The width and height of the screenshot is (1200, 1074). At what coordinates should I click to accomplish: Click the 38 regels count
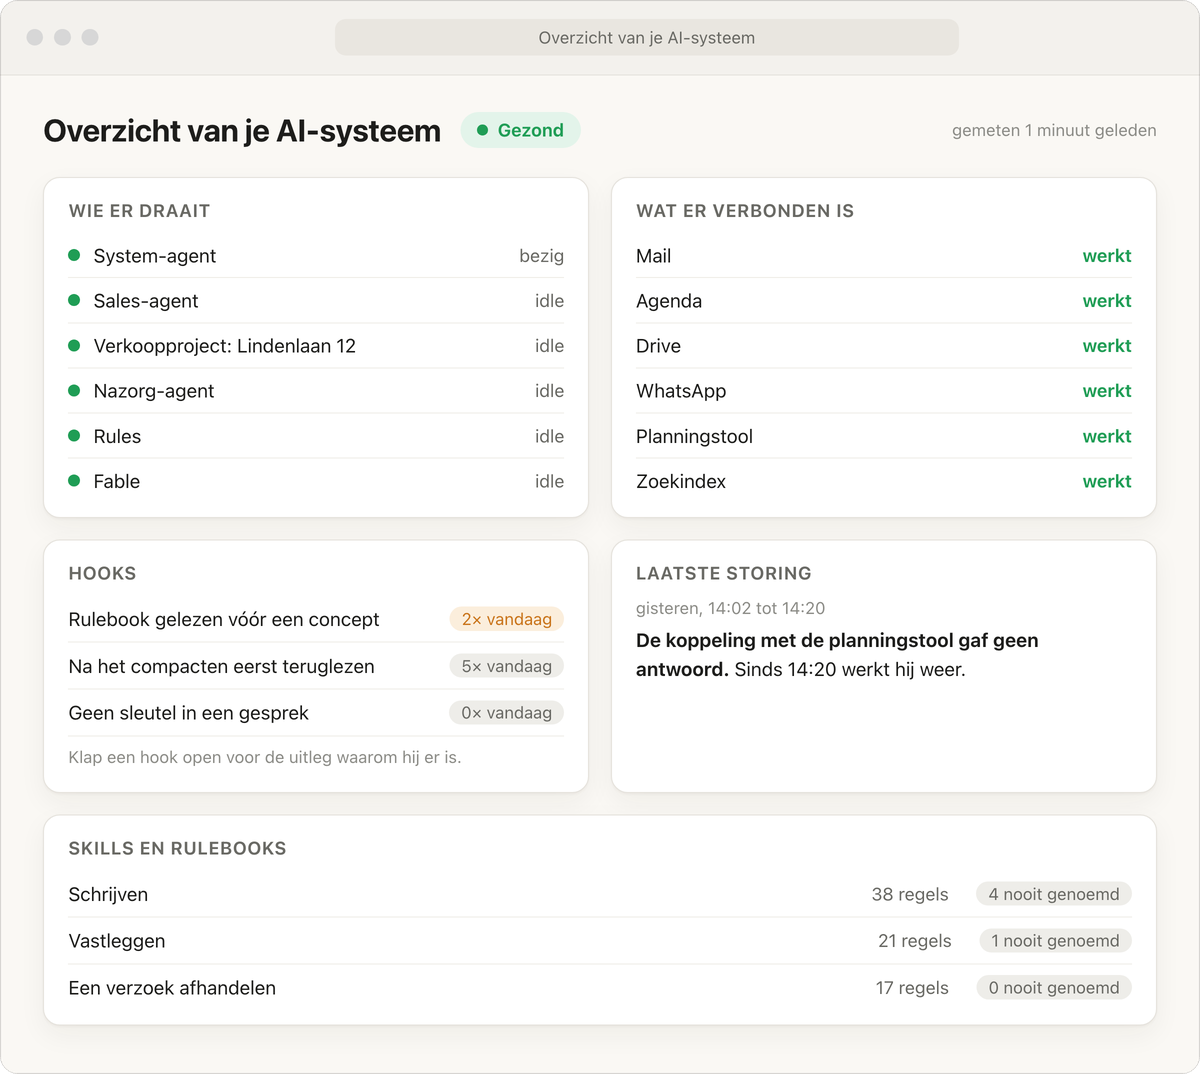pyautogui.click(x=910, y=894)
